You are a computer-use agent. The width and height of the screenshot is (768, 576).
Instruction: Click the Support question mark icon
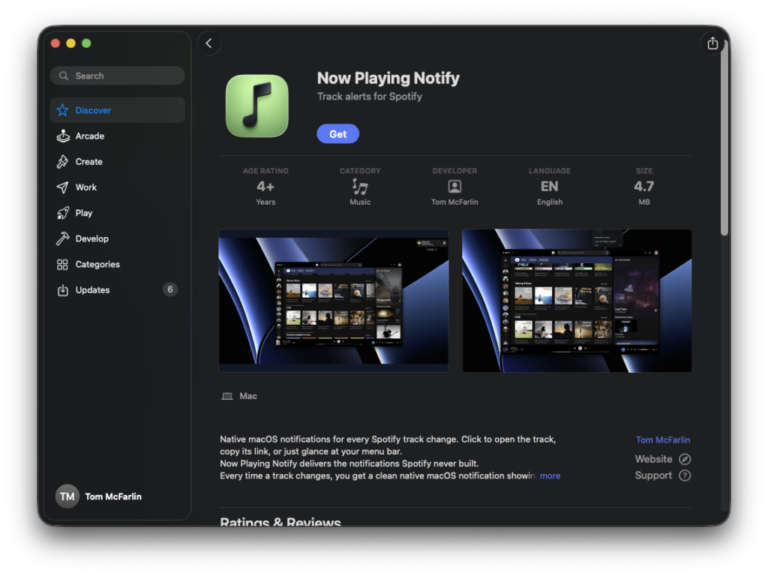(685, 476)
